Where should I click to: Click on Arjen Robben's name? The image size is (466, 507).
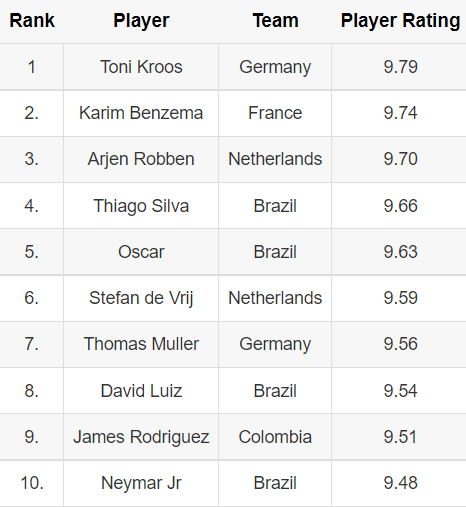click(141, 159)
